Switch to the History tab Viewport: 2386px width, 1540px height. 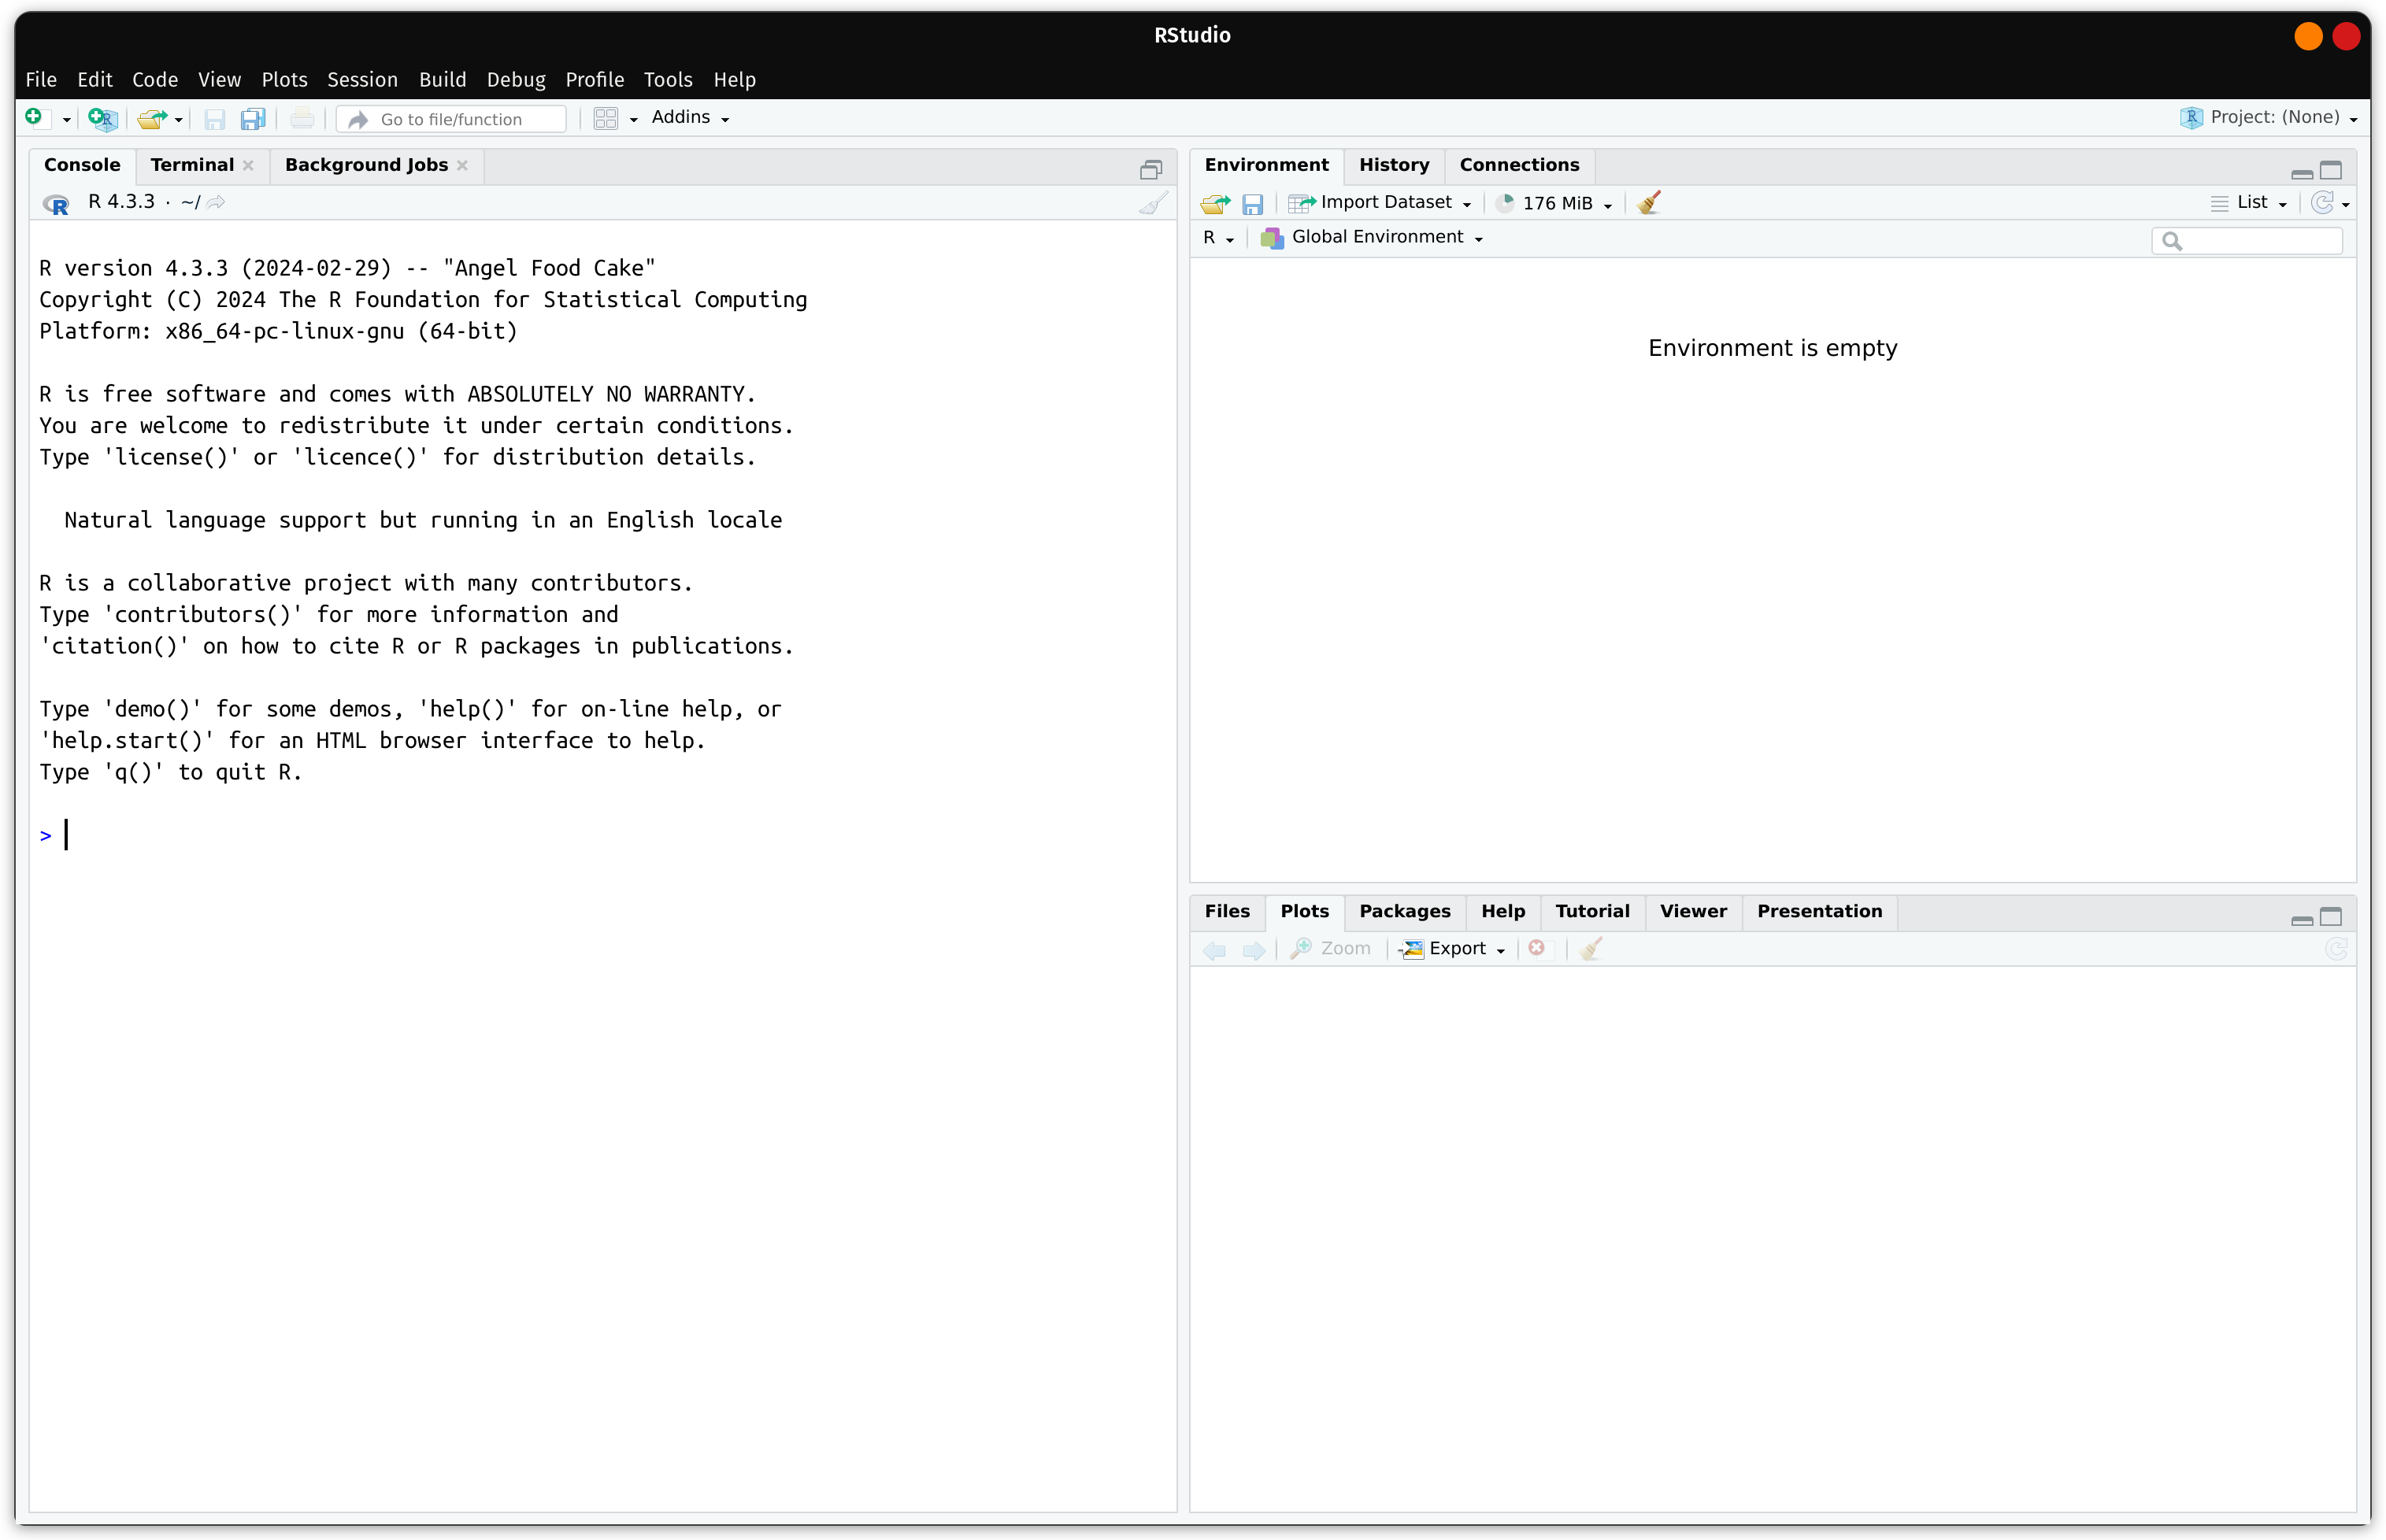click(1394, 165)
